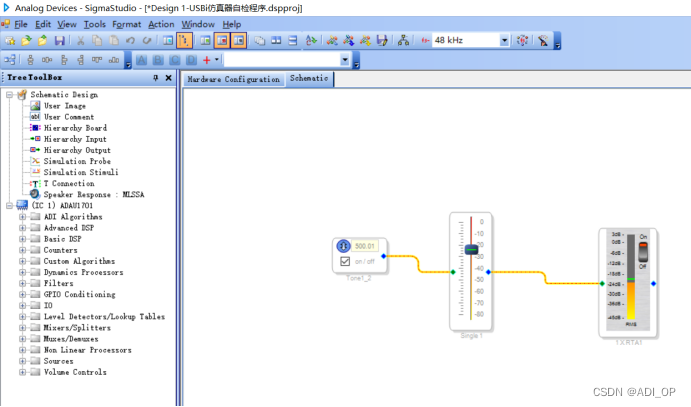Click the hierarchy network tree icon
The height and width of the screenshot is (407, 691).
(x=403, y=41)
